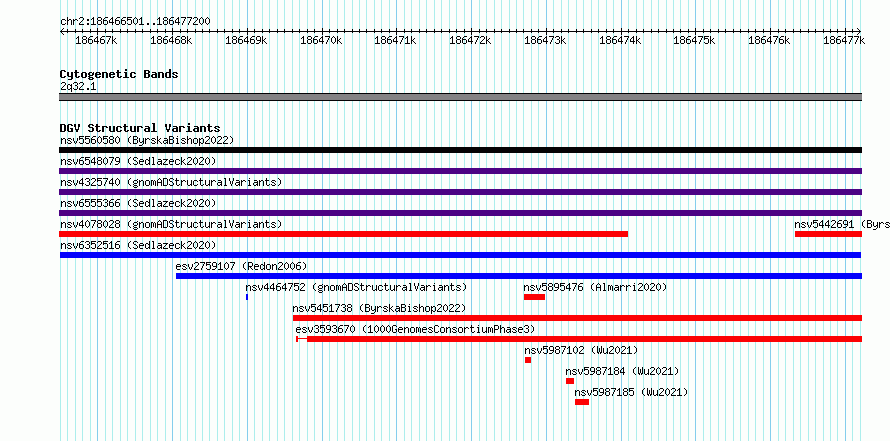This screenshot has height=441, width=890.
Task: Click ruler tick label 186469k
Action: (246, 40)
